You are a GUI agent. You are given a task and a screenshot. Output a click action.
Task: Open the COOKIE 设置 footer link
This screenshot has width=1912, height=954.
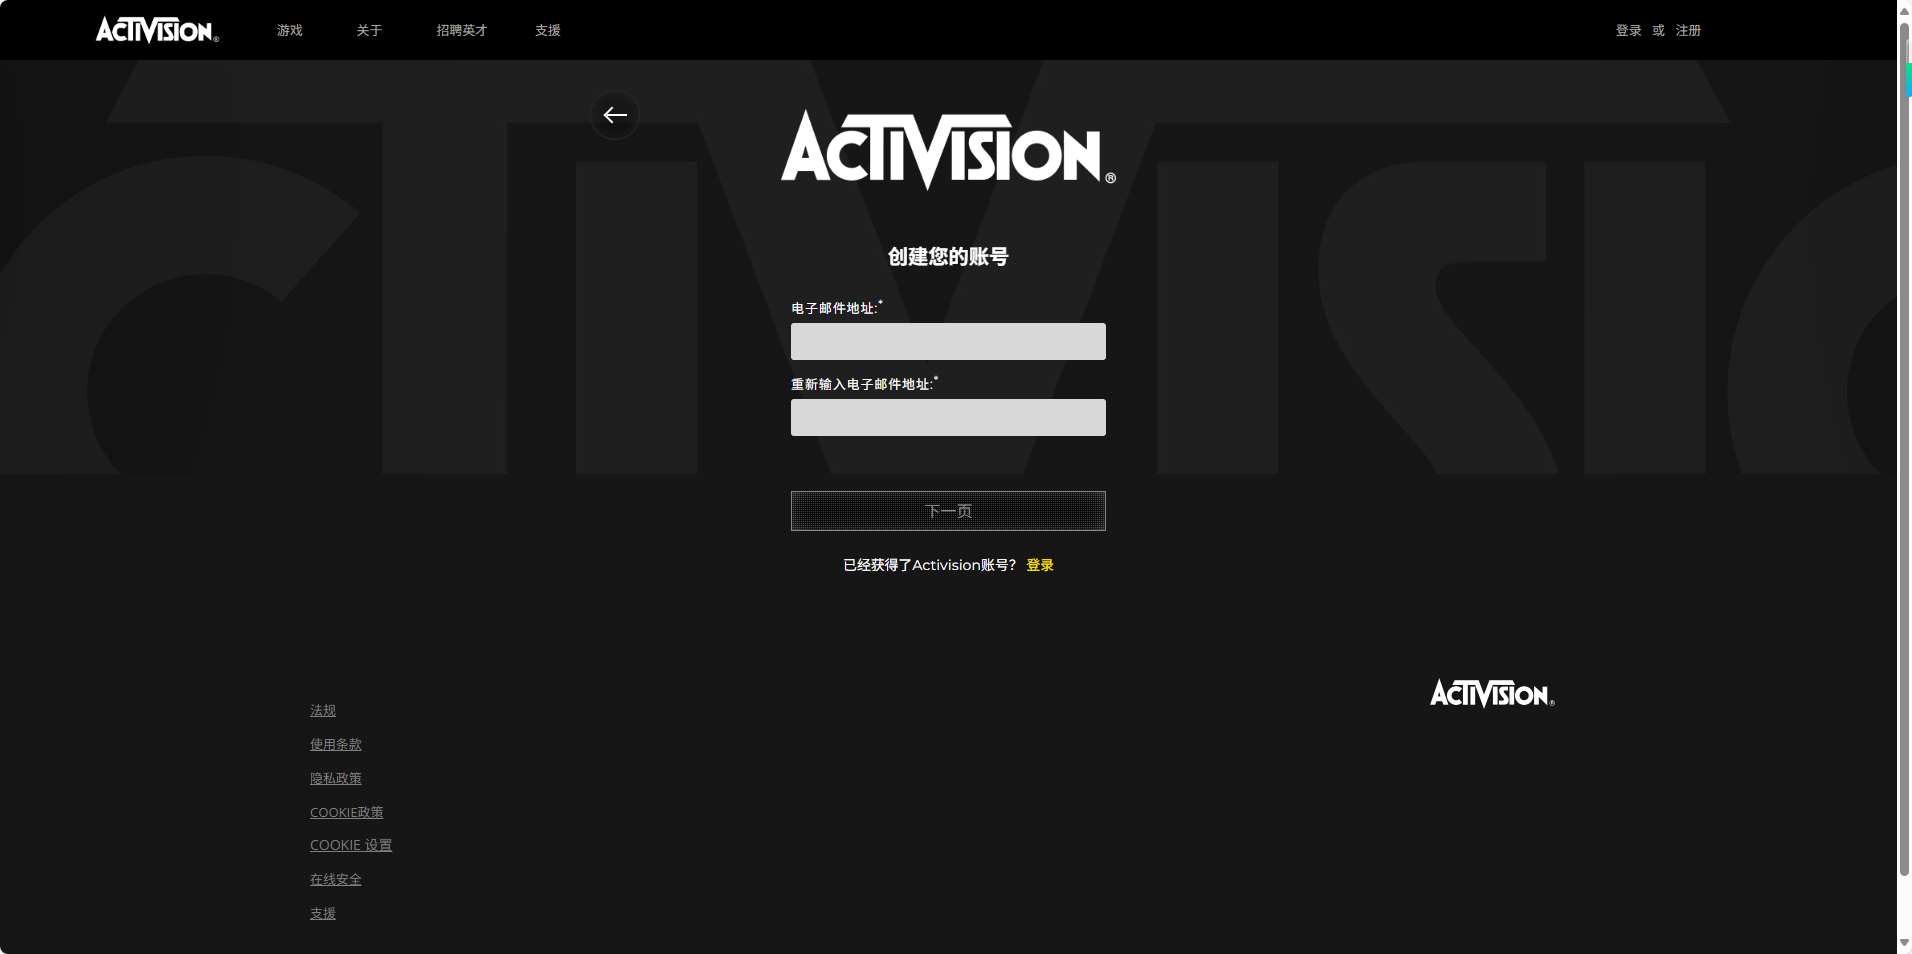point(351,845)
